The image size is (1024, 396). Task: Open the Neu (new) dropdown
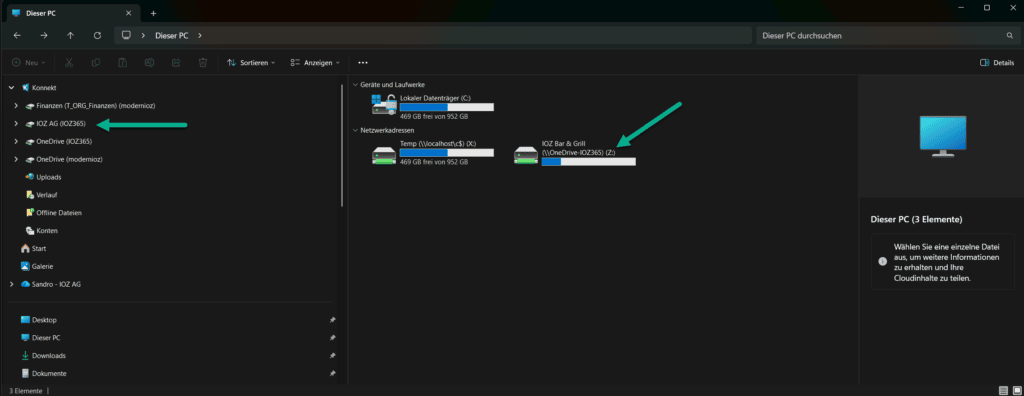pos(29,63)
